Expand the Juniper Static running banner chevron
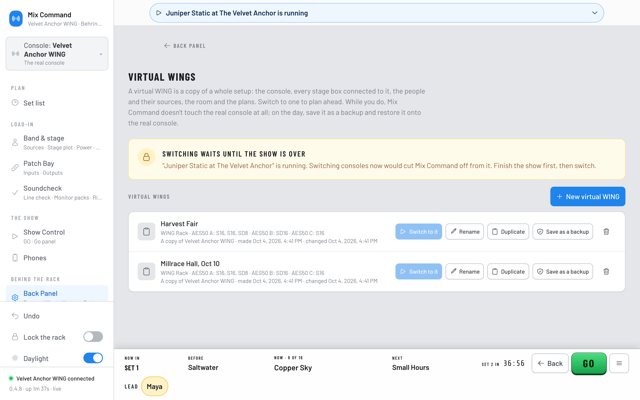This screenshot has width=640, height=400. pos(594,13)
